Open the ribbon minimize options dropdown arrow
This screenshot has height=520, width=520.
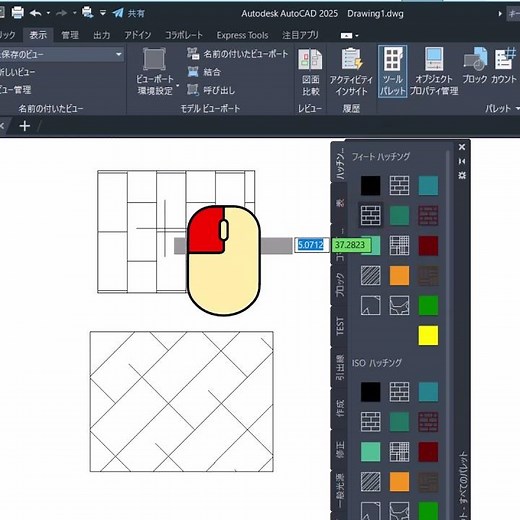(357, 35)
